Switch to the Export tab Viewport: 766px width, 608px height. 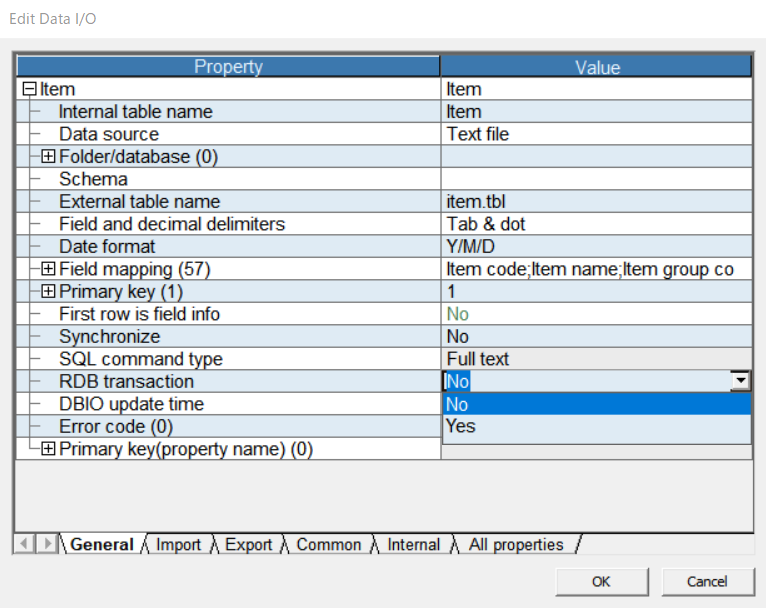pyautogui.click(x=248, y=545)
